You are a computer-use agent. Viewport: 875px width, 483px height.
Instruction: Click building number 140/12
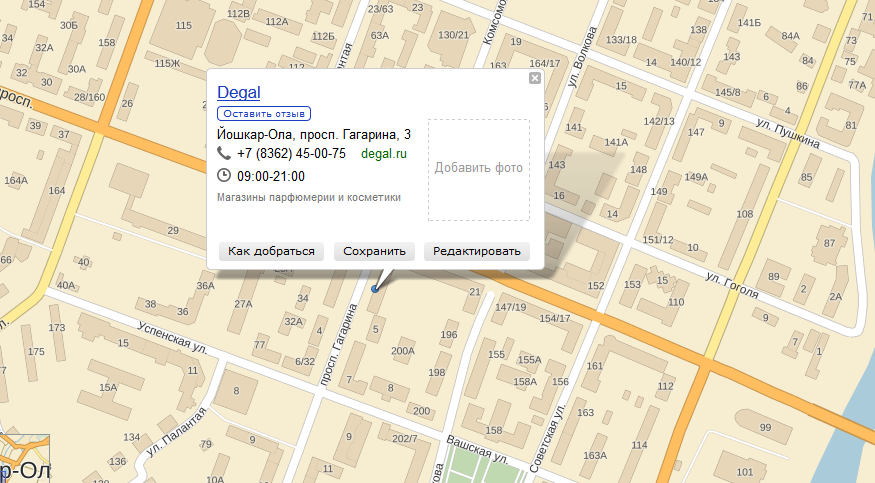[686, 62]
